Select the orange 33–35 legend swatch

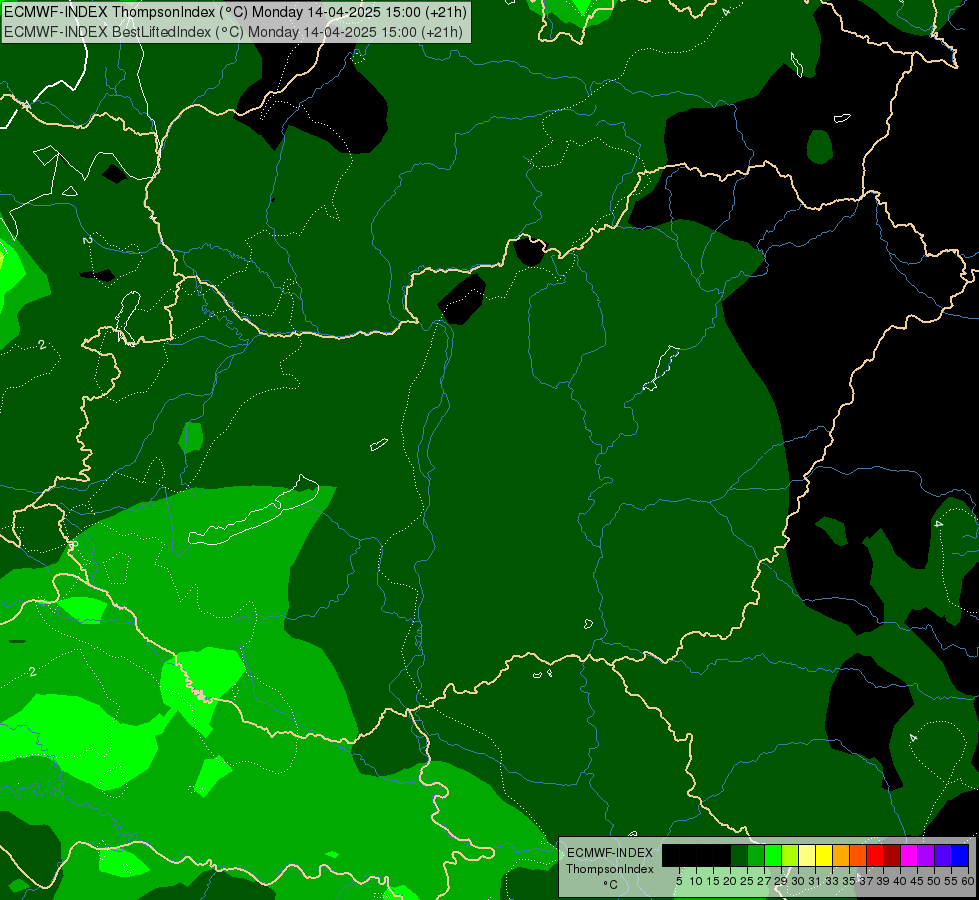pyautogui.click(x=841, y=855)
